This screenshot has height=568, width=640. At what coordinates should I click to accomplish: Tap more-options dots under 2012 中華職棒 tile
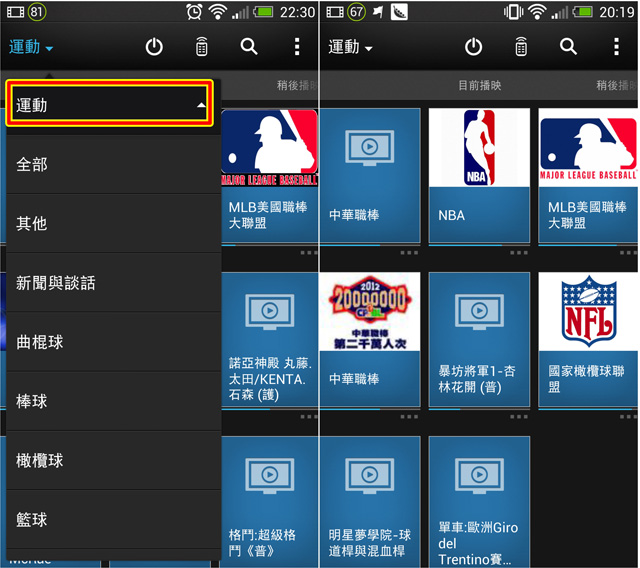click(409, 417)
